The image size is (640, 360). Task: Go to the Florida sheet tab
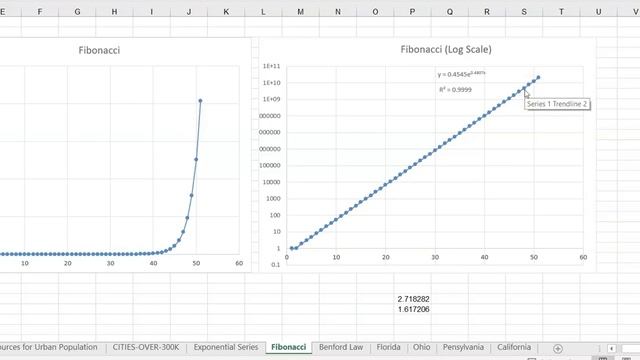pyautogui.click(x=388, y=347)
